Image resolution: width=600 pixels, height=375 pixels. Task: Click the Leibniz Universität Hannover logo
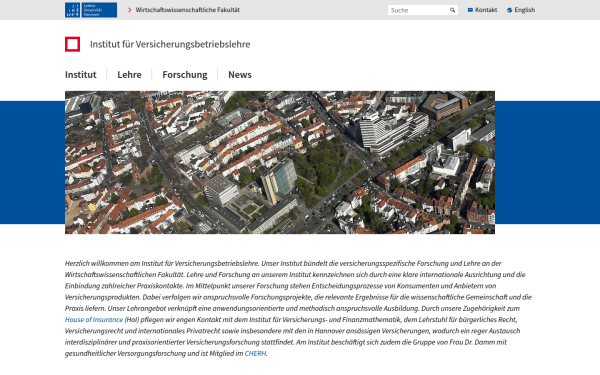tap(91, 10)
